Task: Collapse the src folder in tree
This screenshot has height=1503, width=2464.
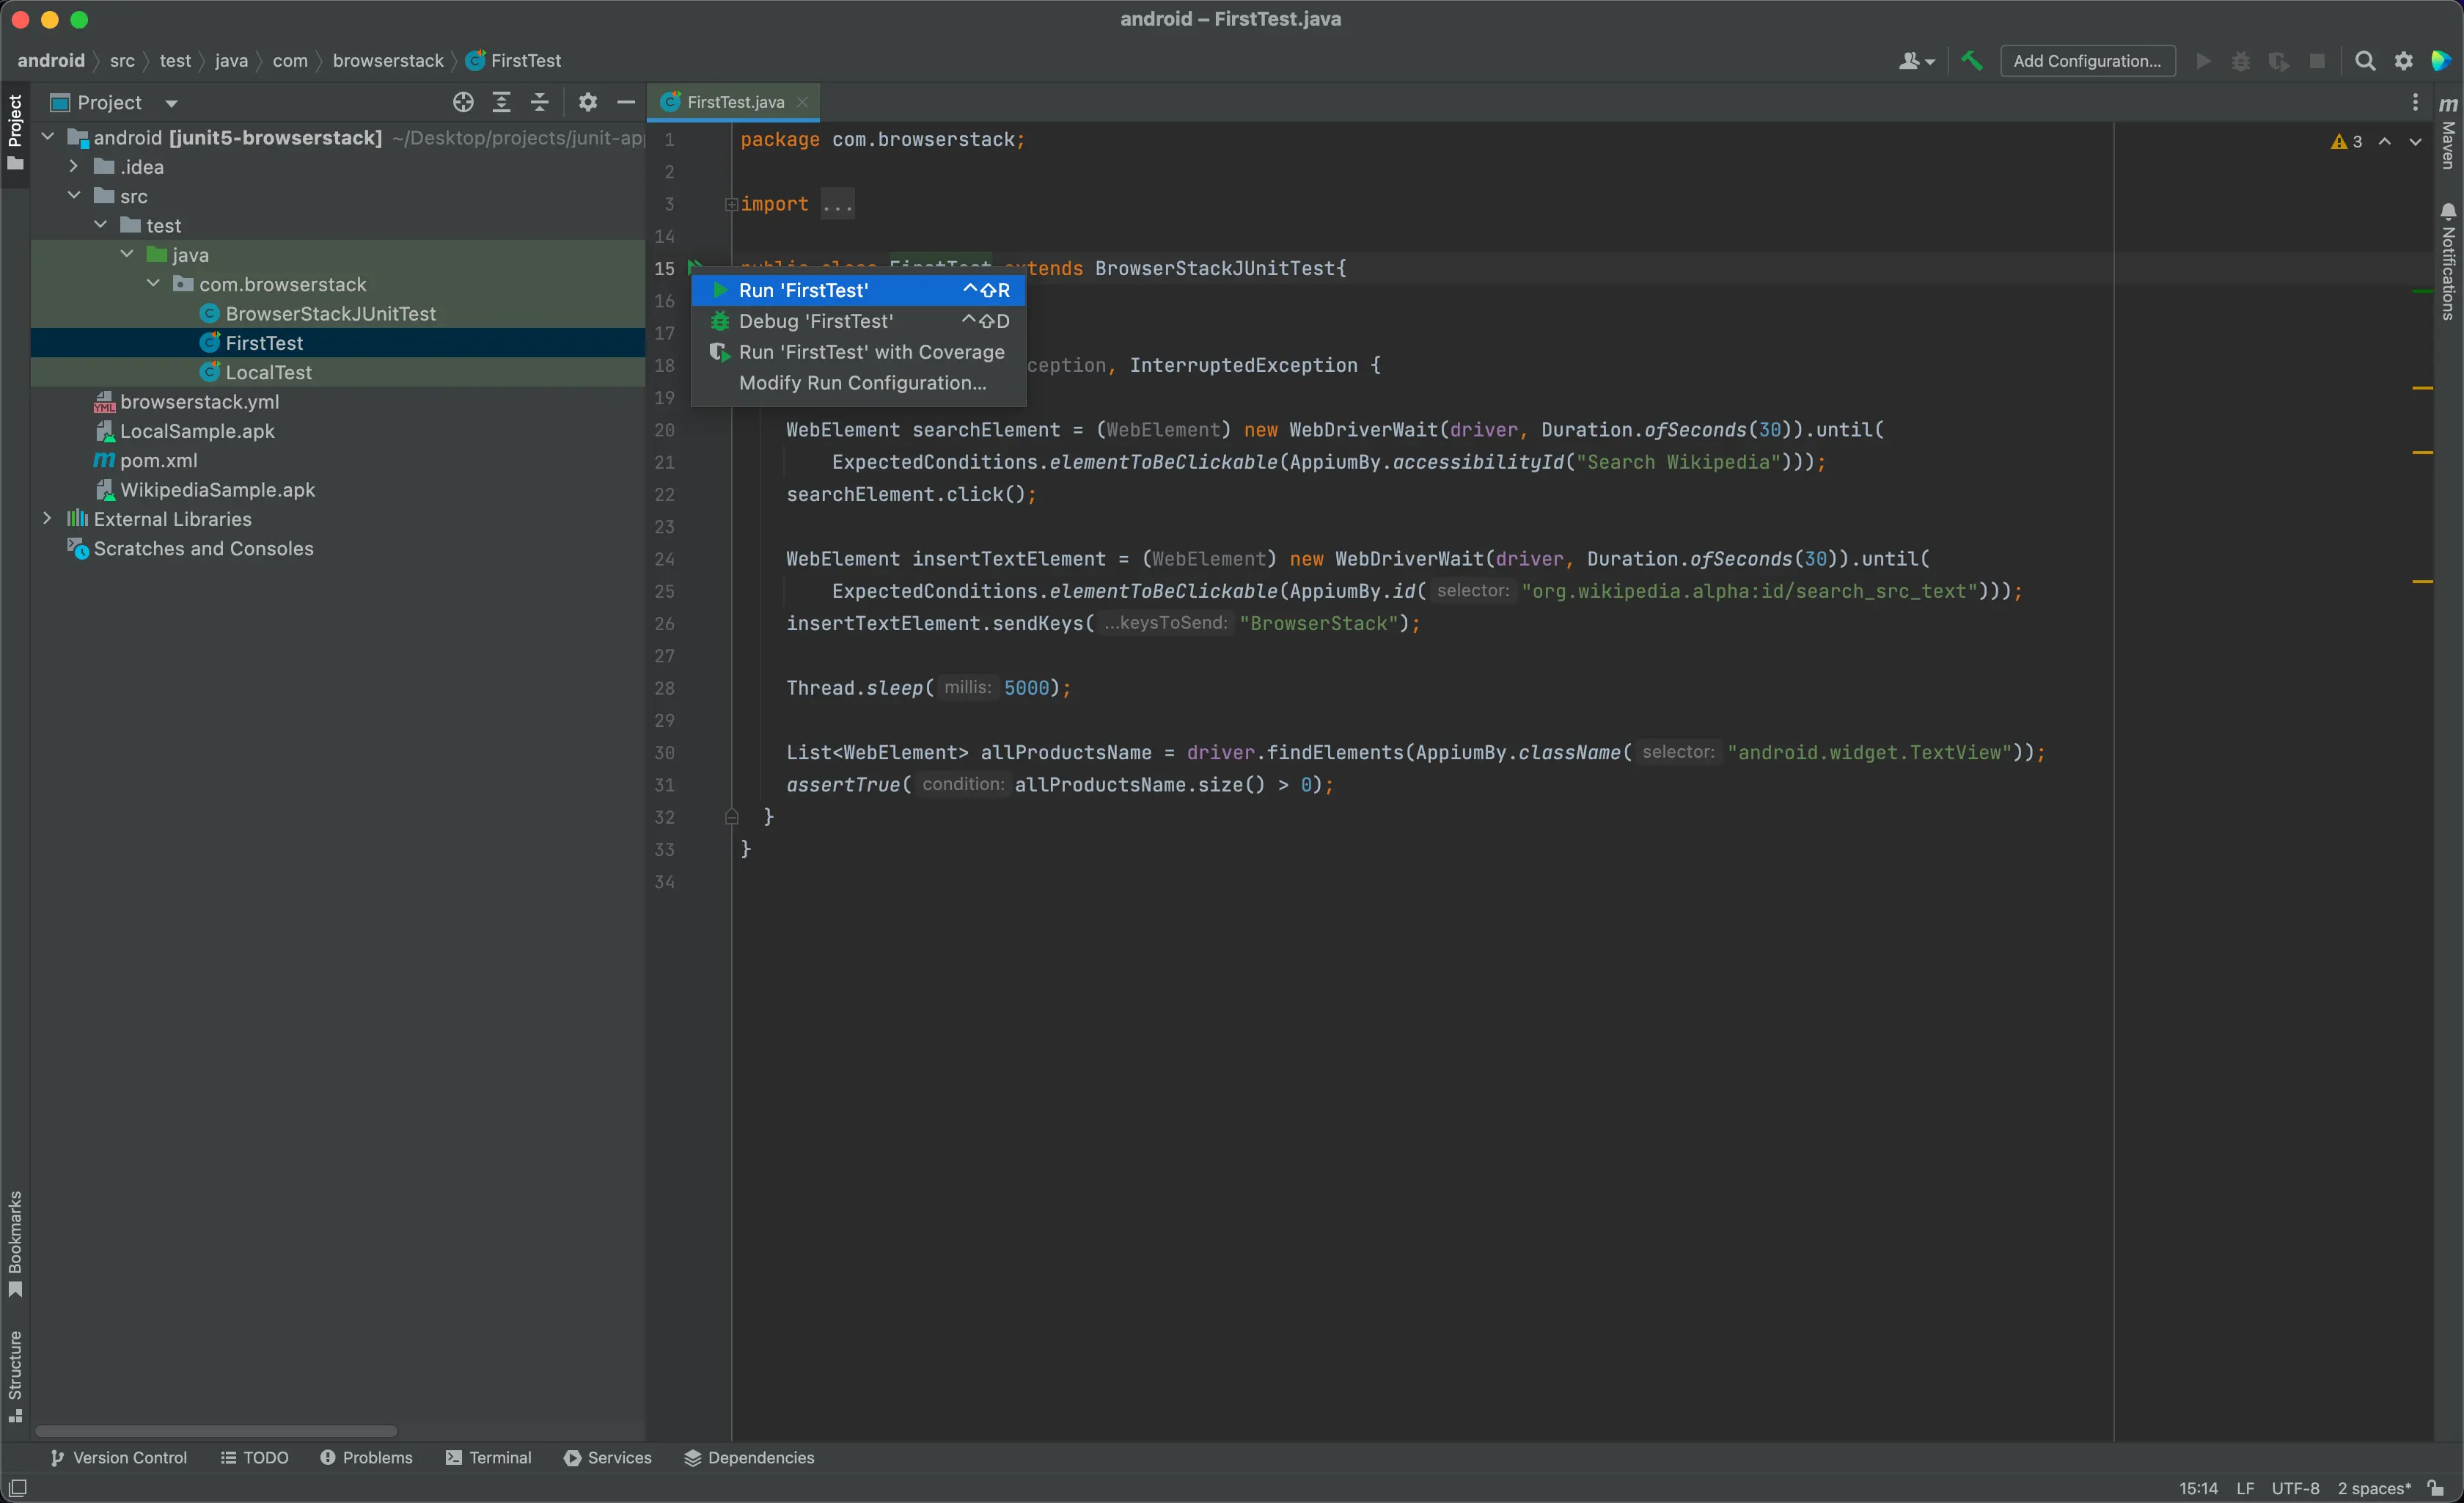Action: tap(74, 196)
